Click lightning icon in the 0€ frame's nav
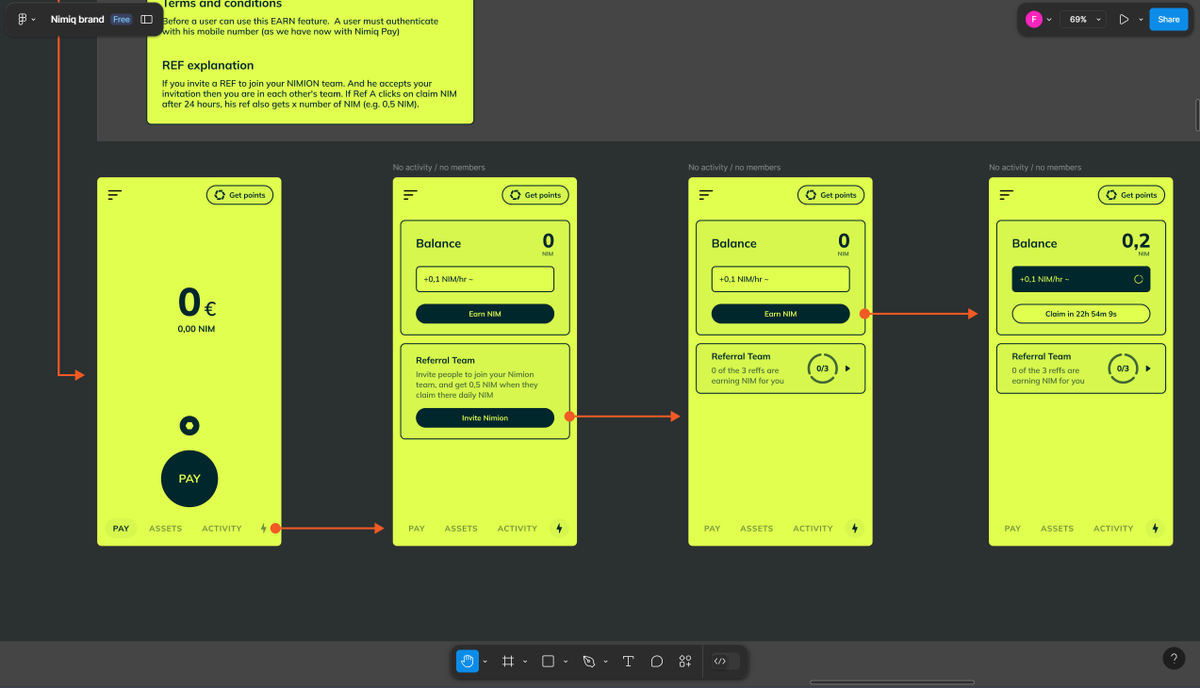1200x688 pixels. click(x=264, y=528)
